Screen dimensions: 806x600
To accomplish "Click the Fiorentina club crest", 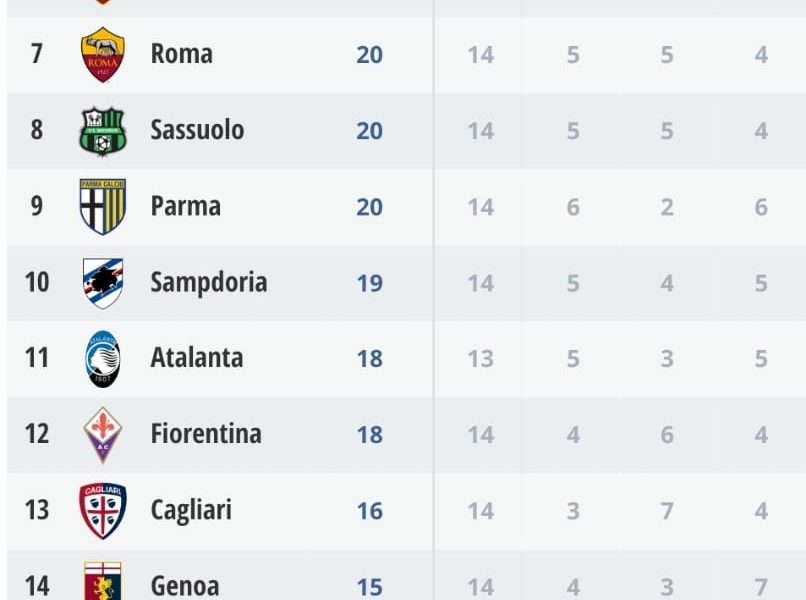I will (103, 434).
